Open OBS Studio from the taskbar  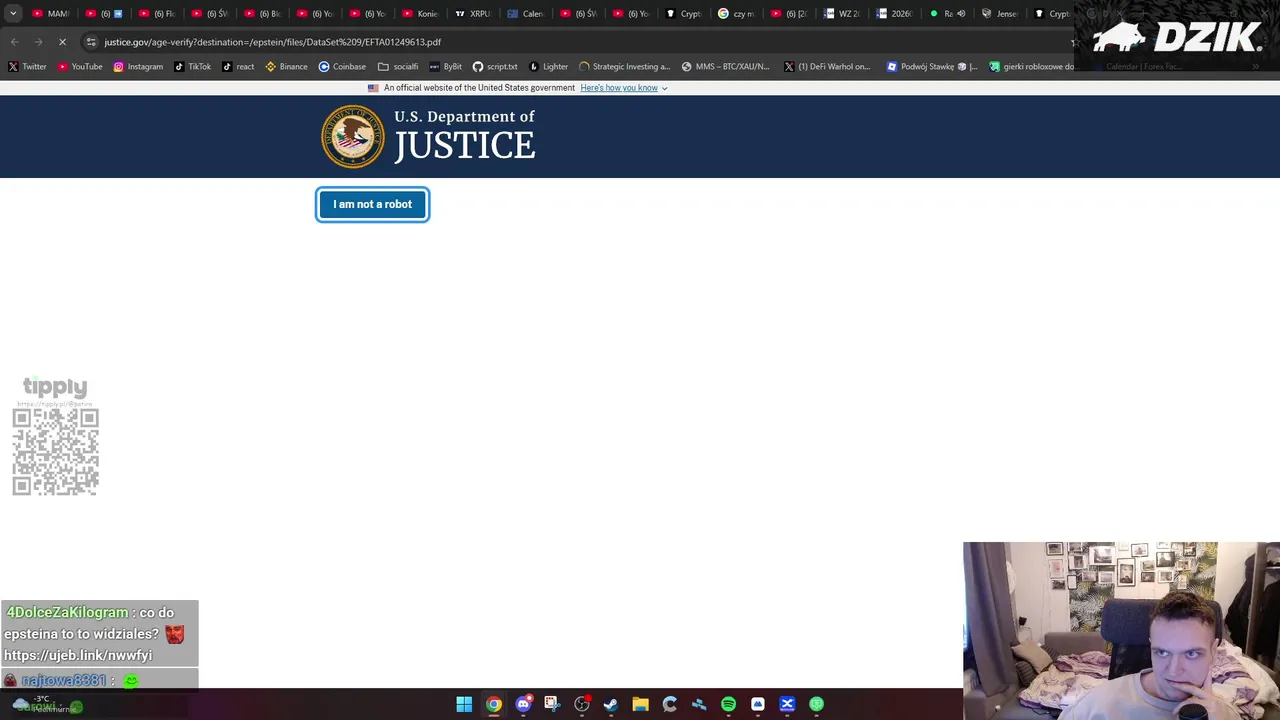582,704
